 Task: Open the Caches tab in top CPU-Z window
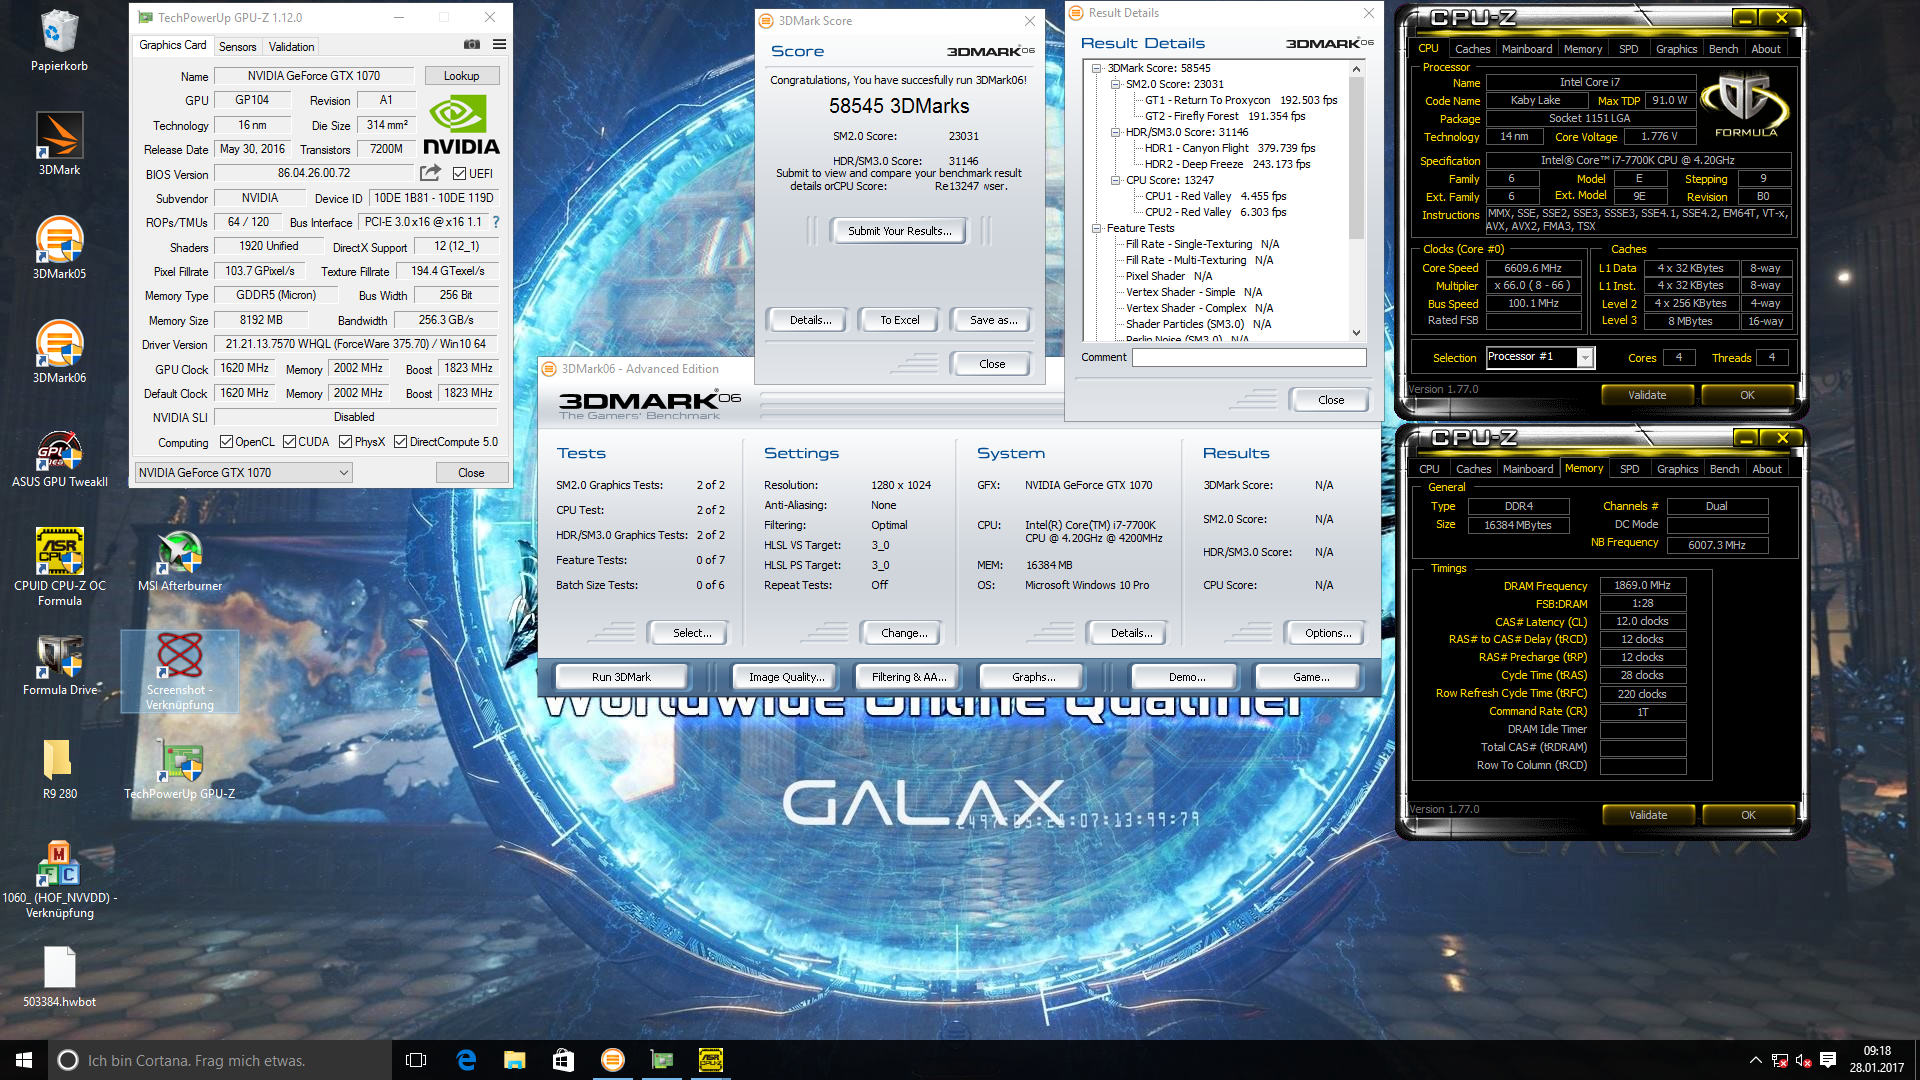pyautogui.click(x=1472, y=49)
